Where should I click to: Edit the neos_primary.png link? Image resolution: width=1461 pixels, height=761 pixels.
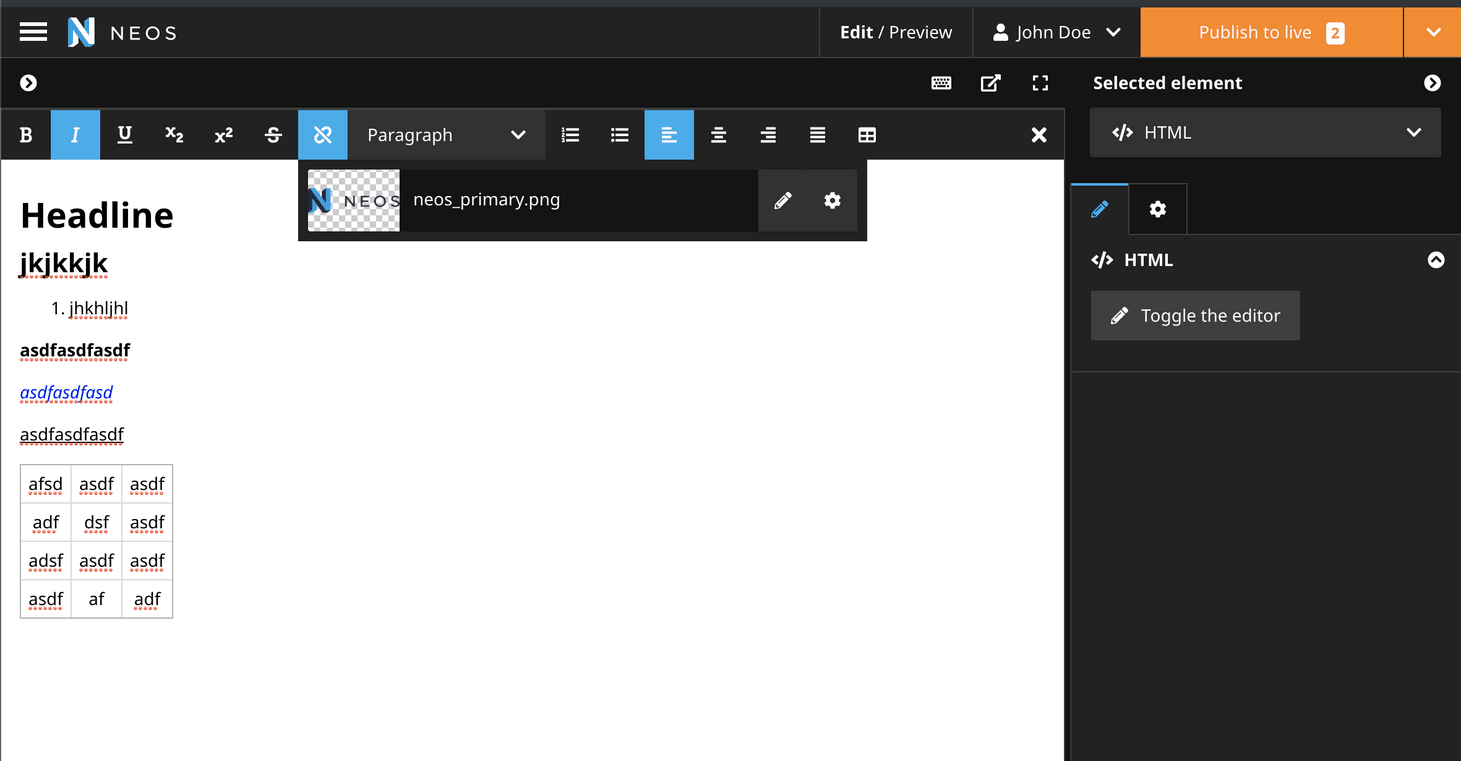[x=783, y=200]
